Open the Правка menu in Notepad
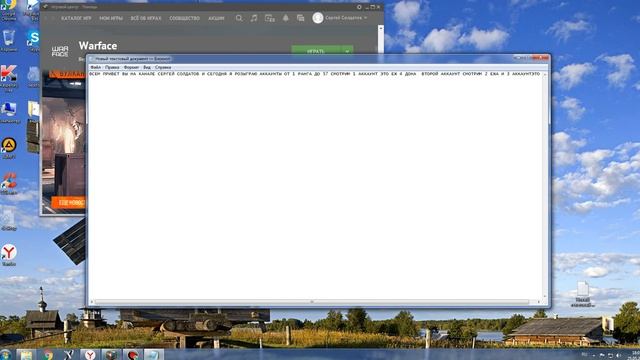 point(112,67)
